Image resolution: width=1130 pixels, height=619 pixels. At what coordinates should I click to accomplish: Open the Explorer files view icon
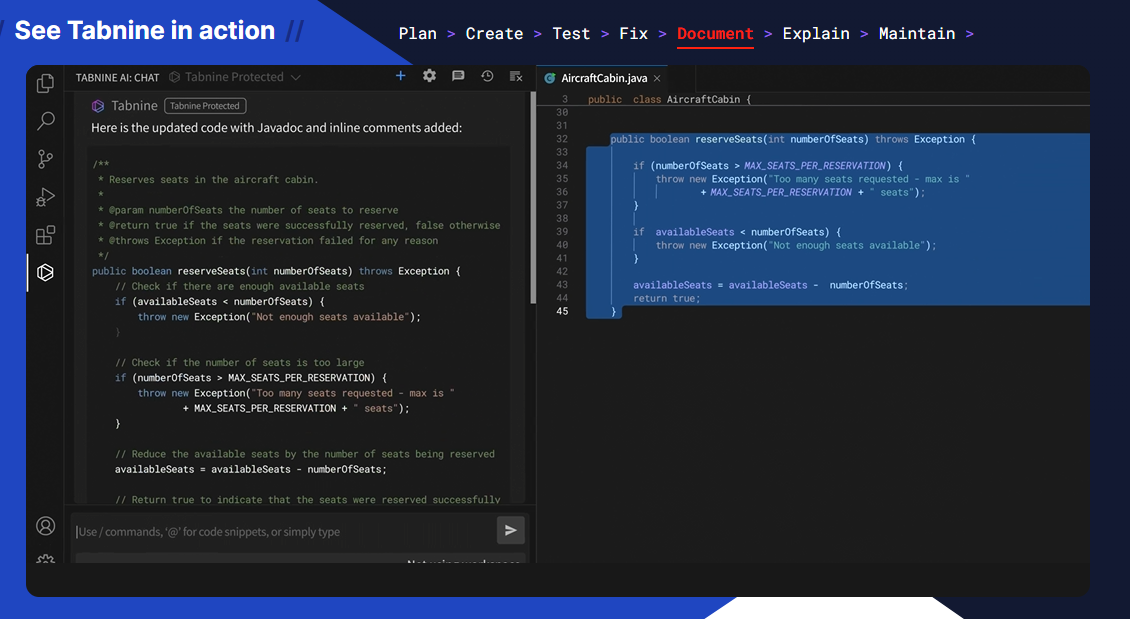(45, 83)
